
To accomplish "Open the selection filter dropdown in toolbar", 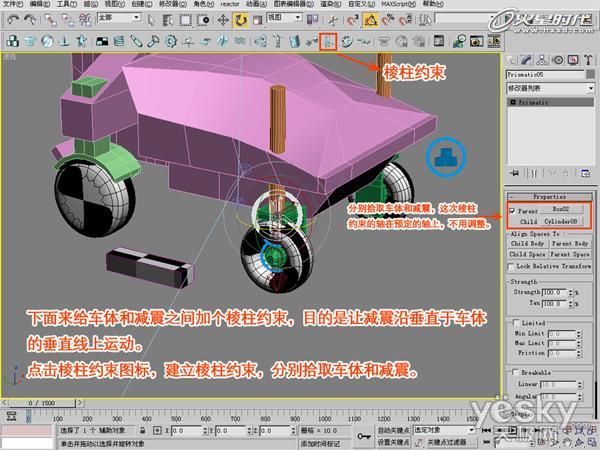I will [119, 18].
